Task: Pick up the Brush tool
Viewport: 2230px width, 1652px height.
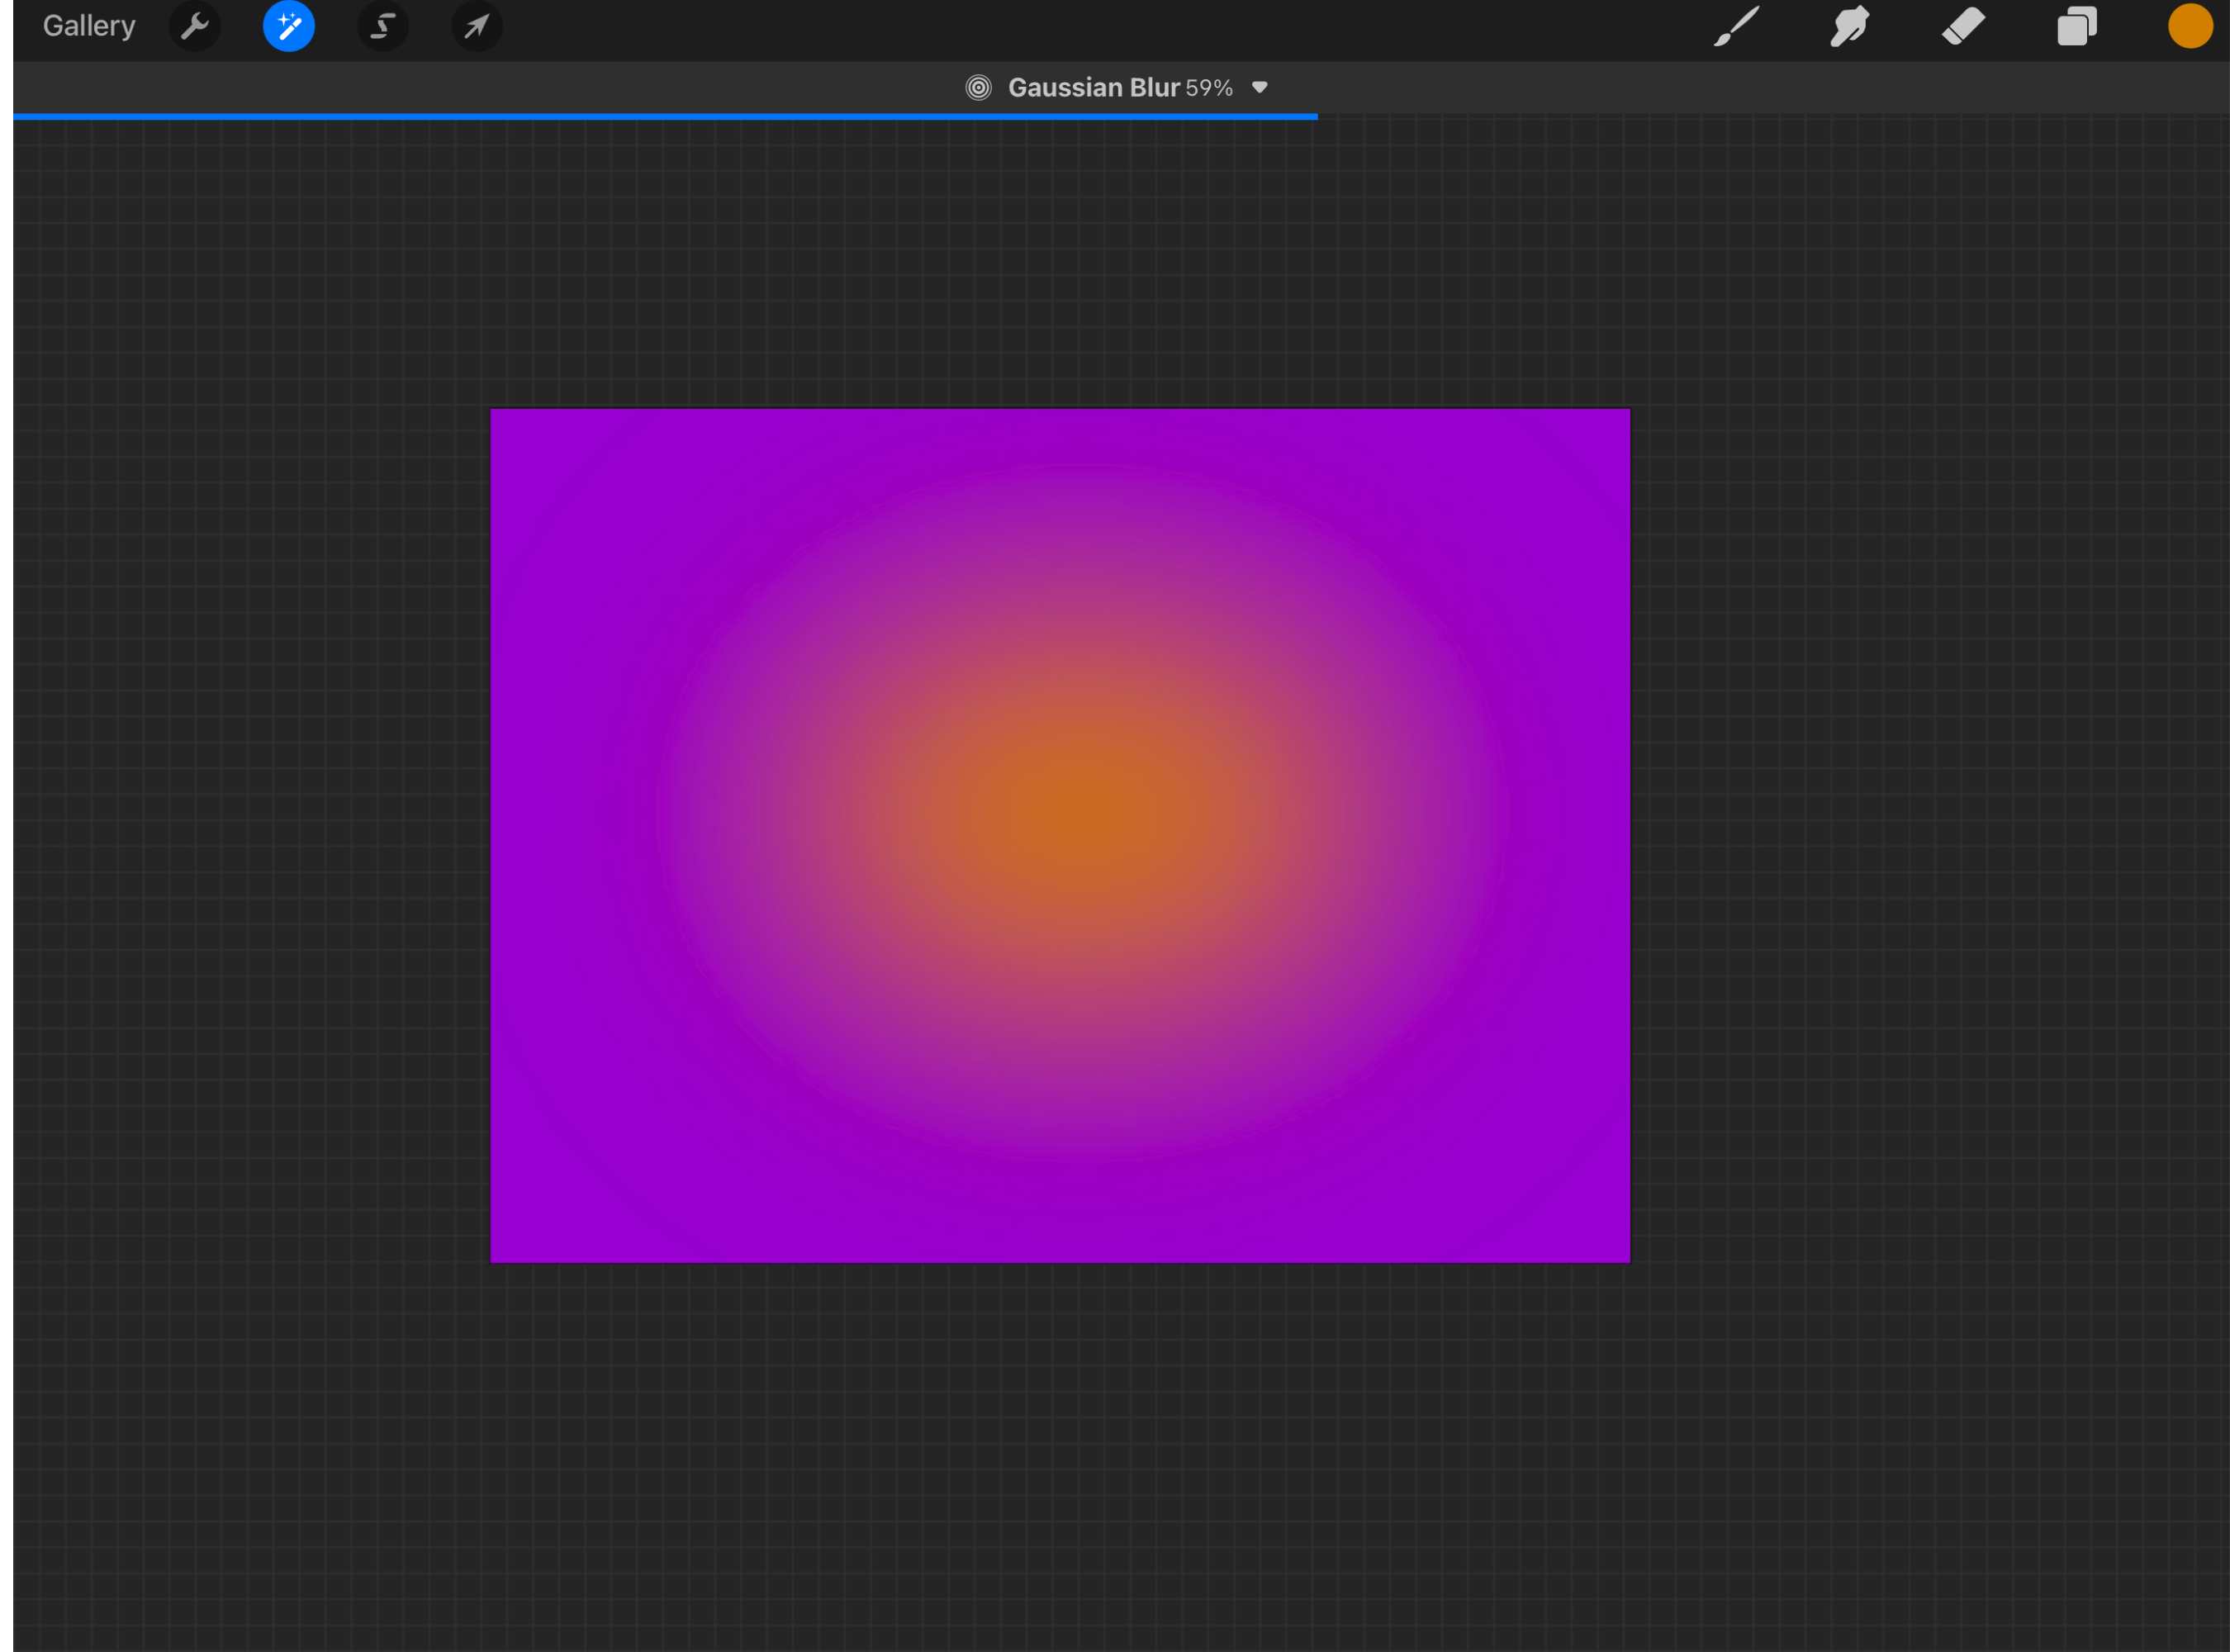Action: coord(1737,26)
